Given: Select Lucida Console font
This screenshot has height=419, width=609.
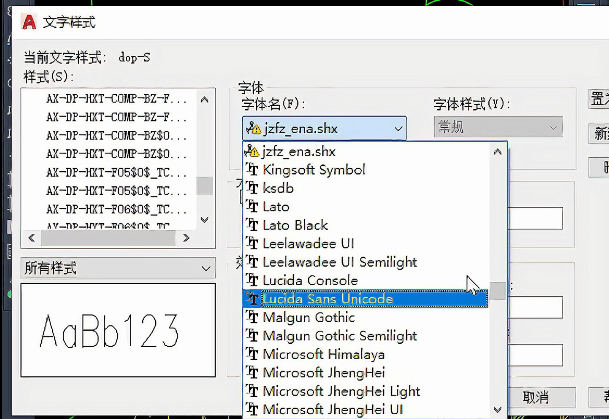Looking at the screenshot, I should click(x=310, y=280).
